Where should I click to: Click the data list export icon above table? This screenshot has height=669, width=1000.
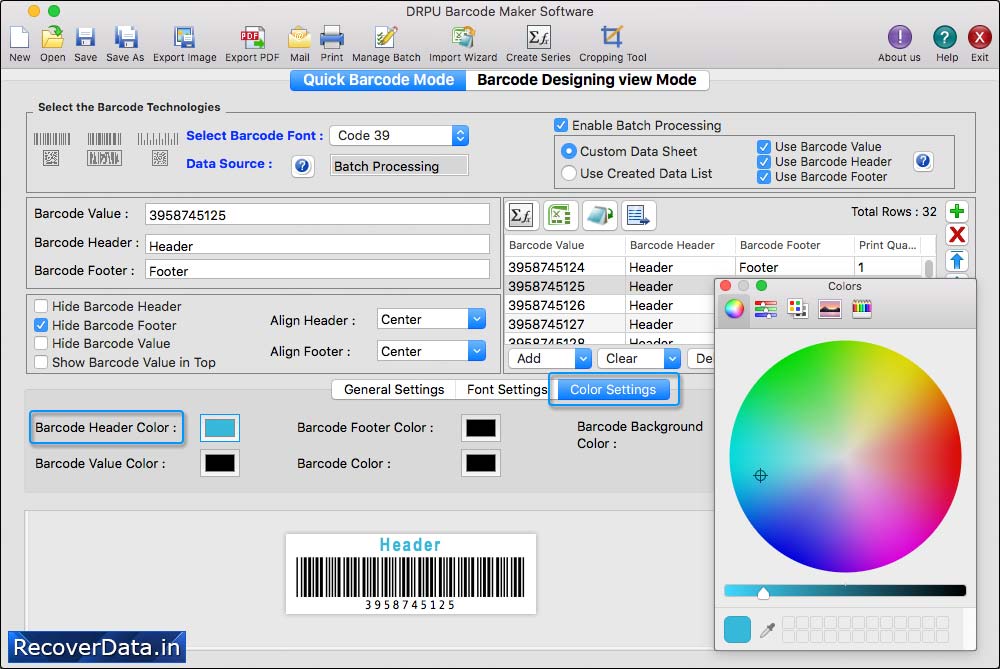[638, 216]
